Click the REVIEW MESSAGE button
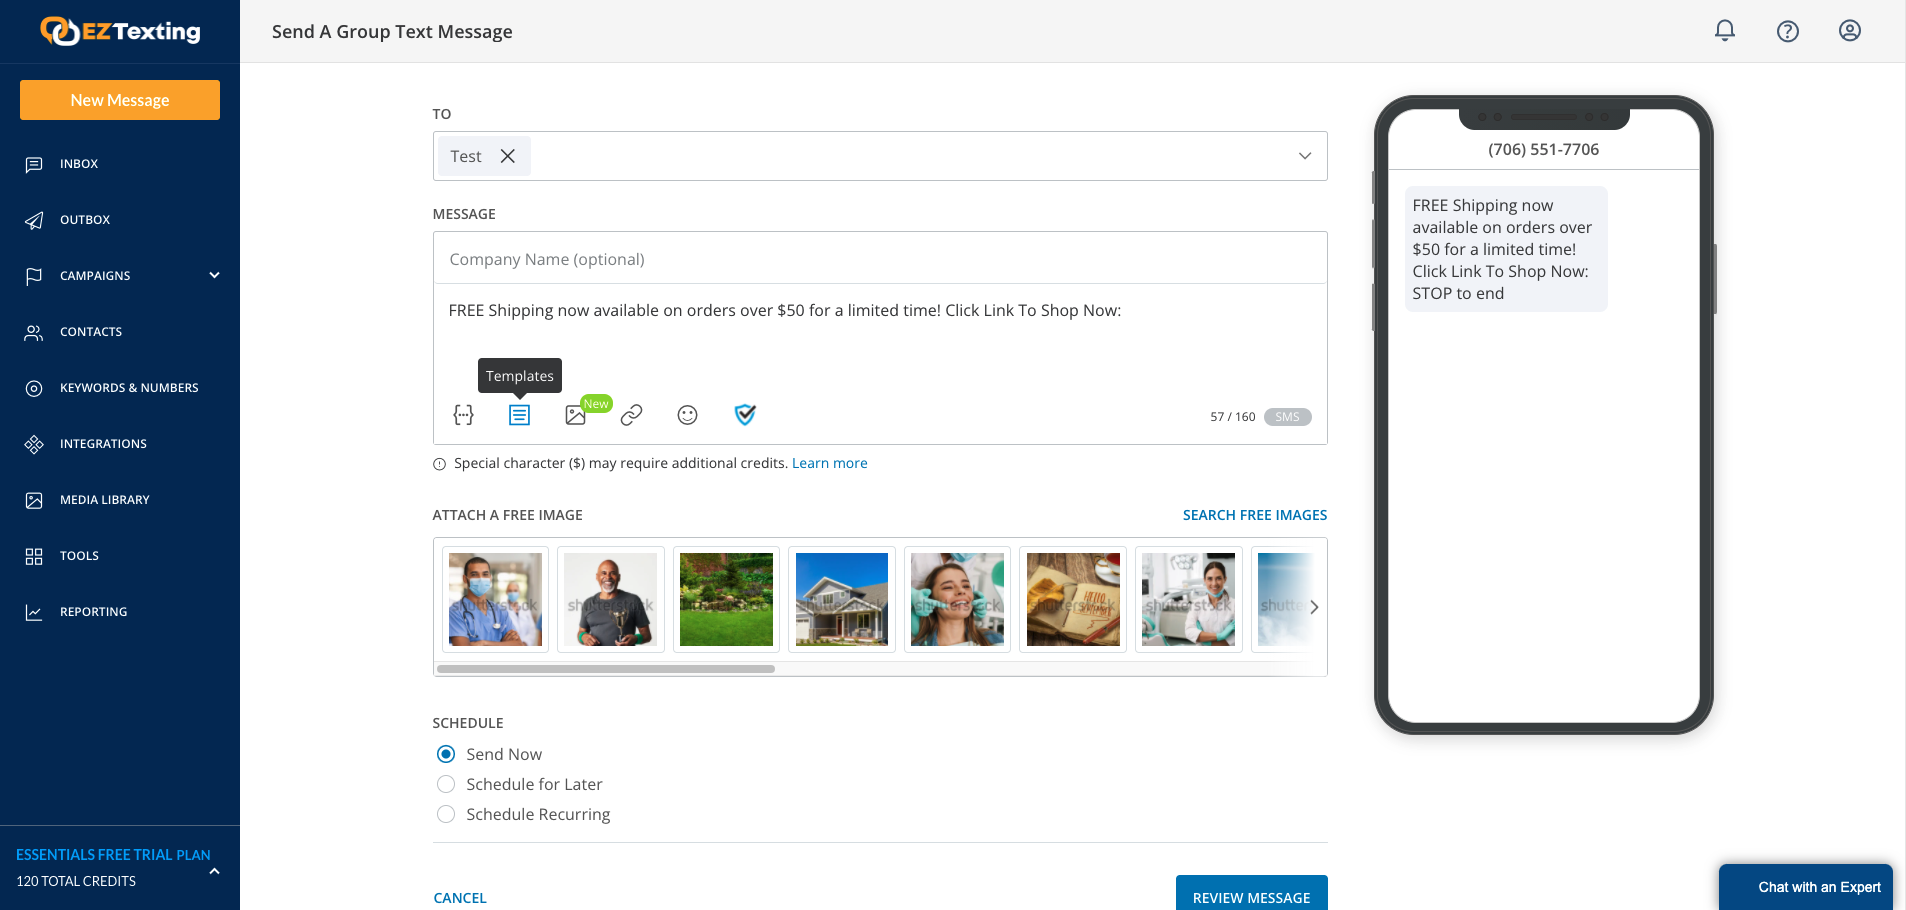 1251,897
